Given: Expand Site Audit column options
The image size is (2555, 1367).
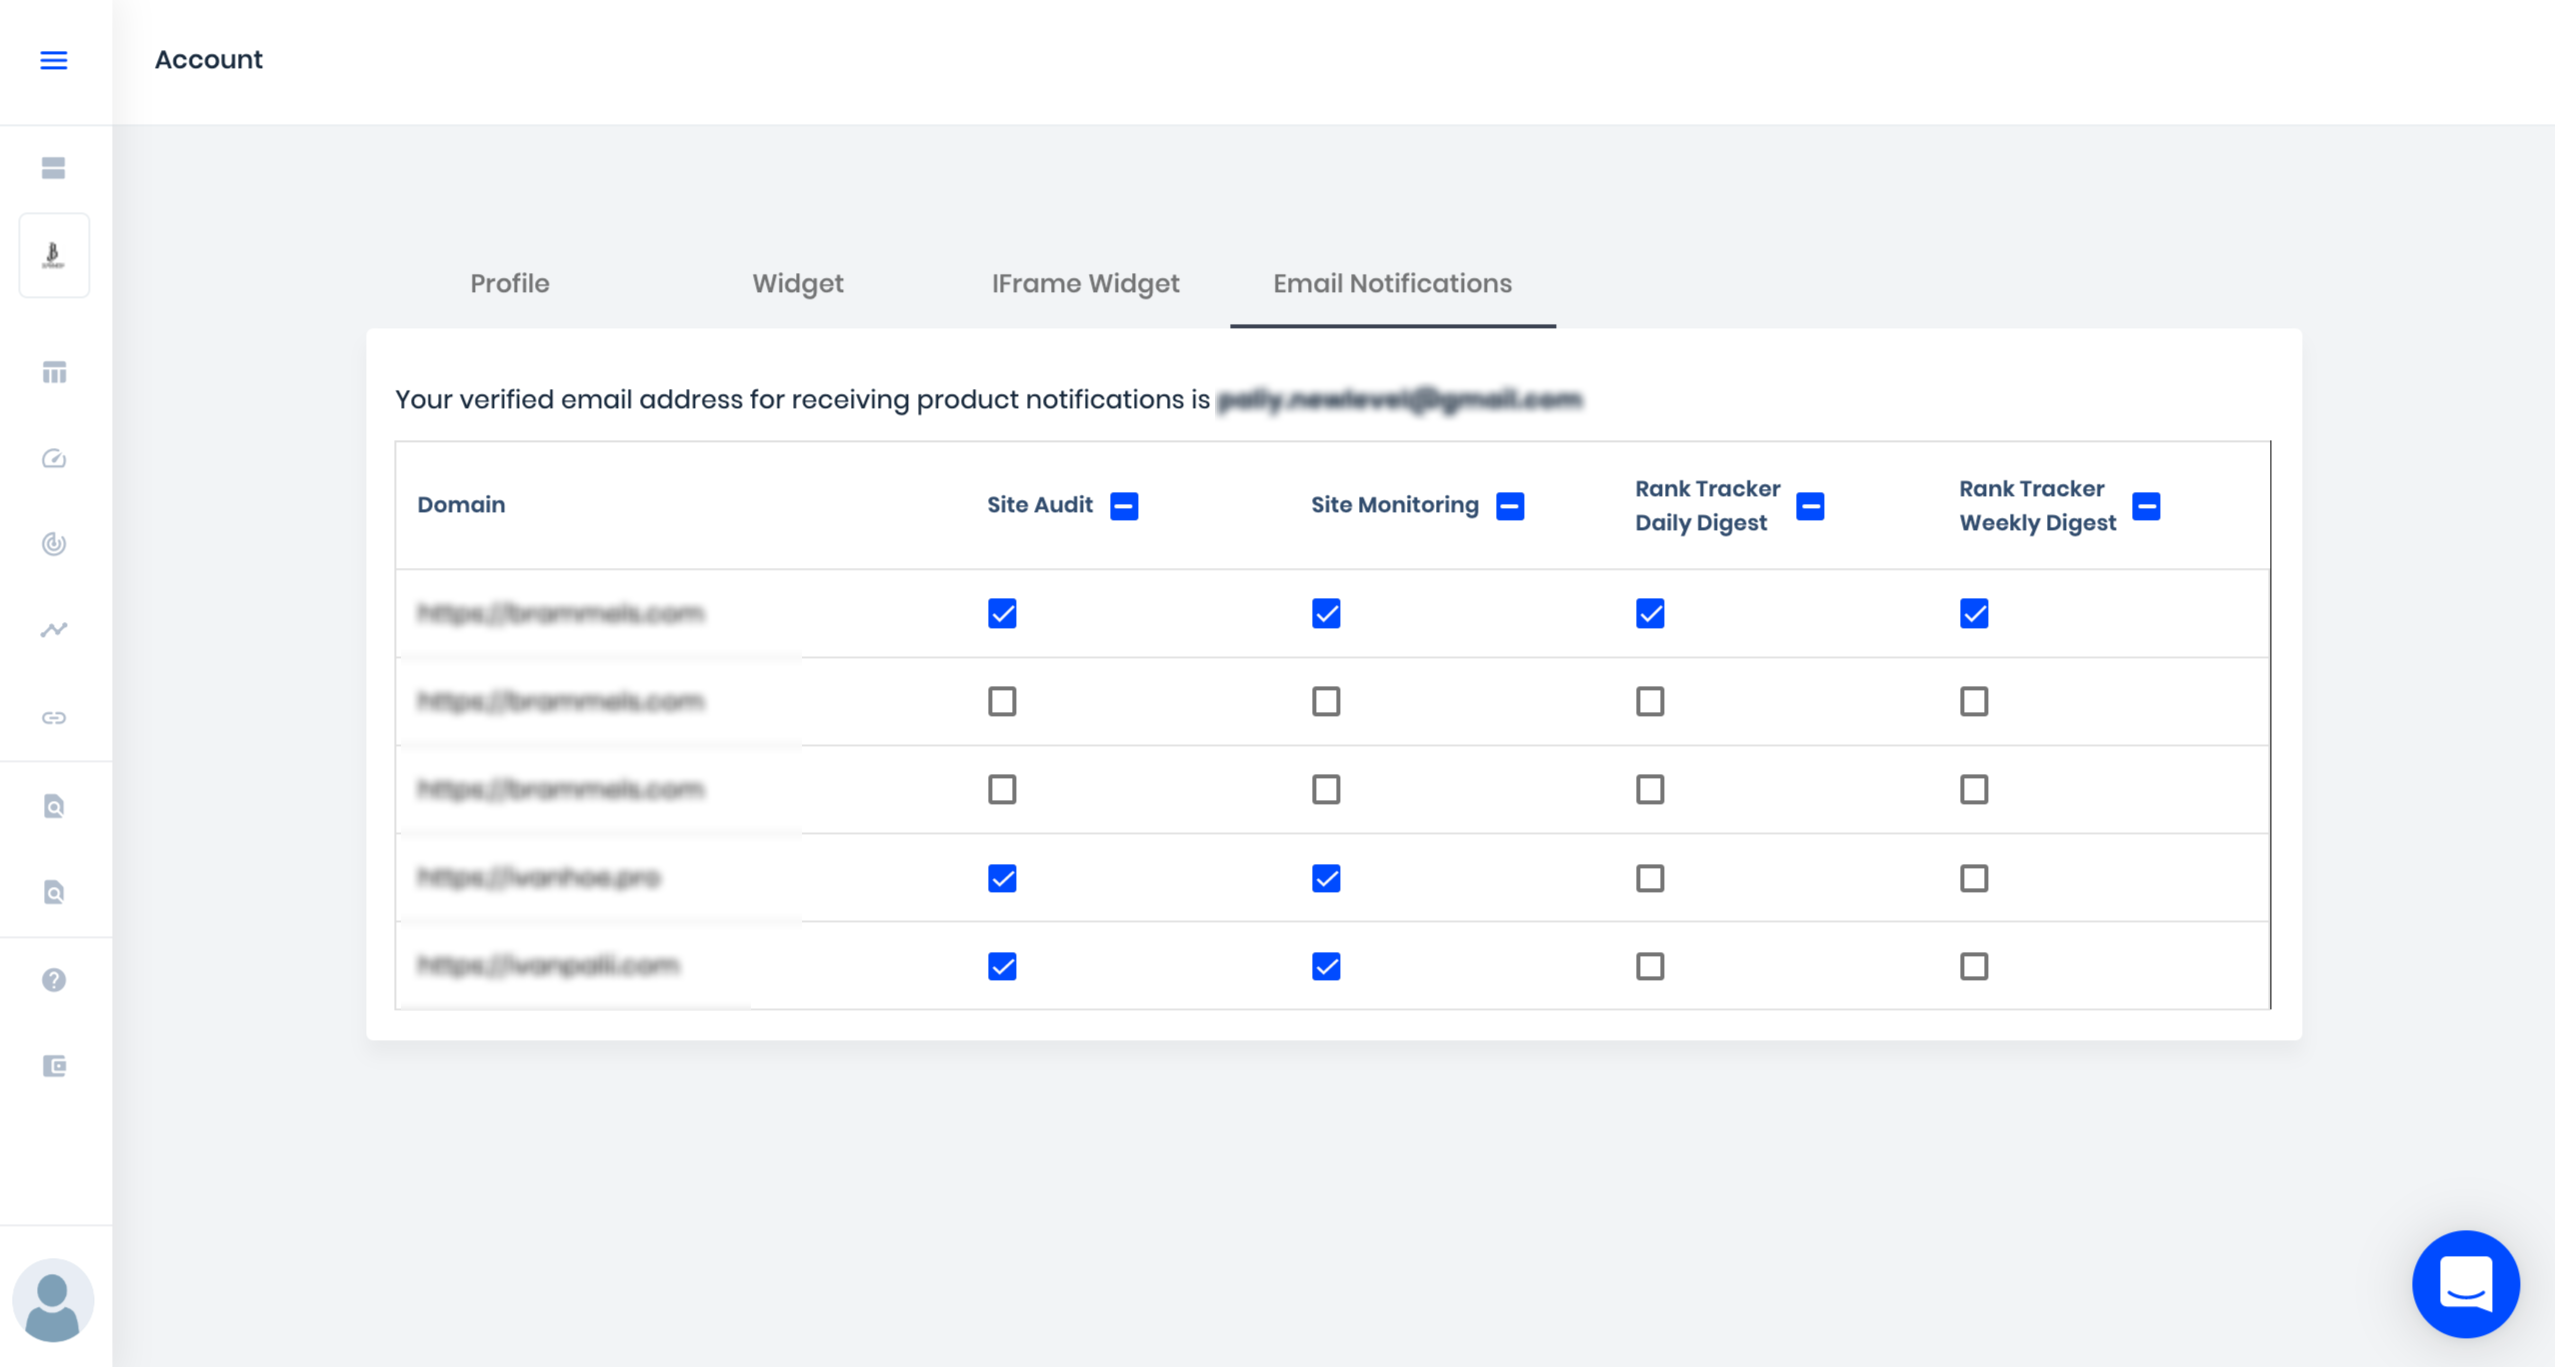Looking at the screenshot, I should click(1124, 505).
